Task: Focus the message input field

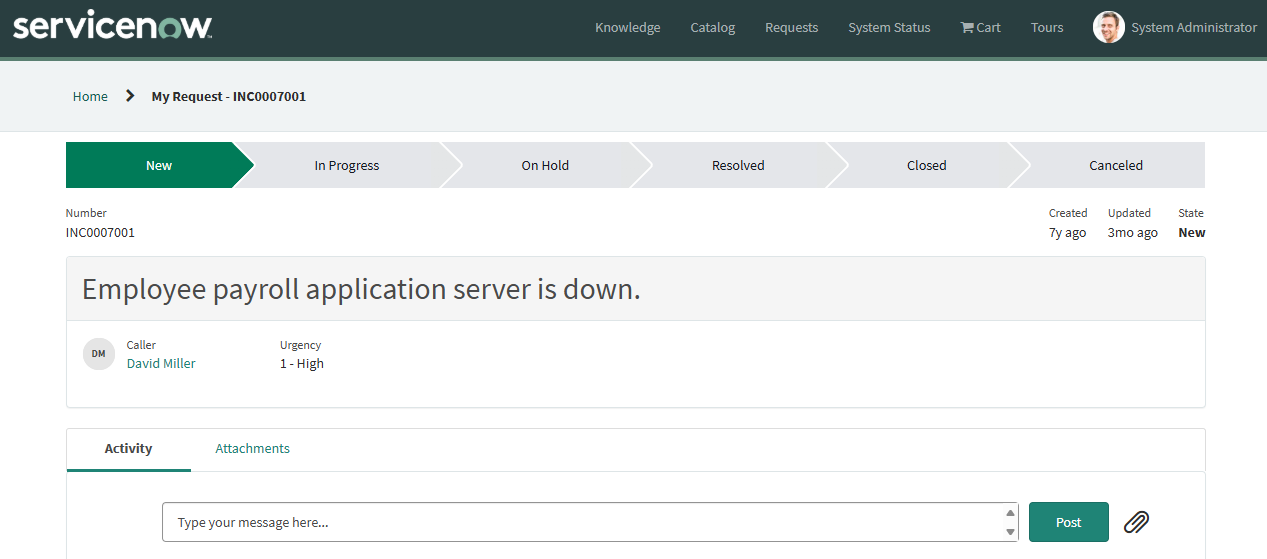Action: click(590, 522)
